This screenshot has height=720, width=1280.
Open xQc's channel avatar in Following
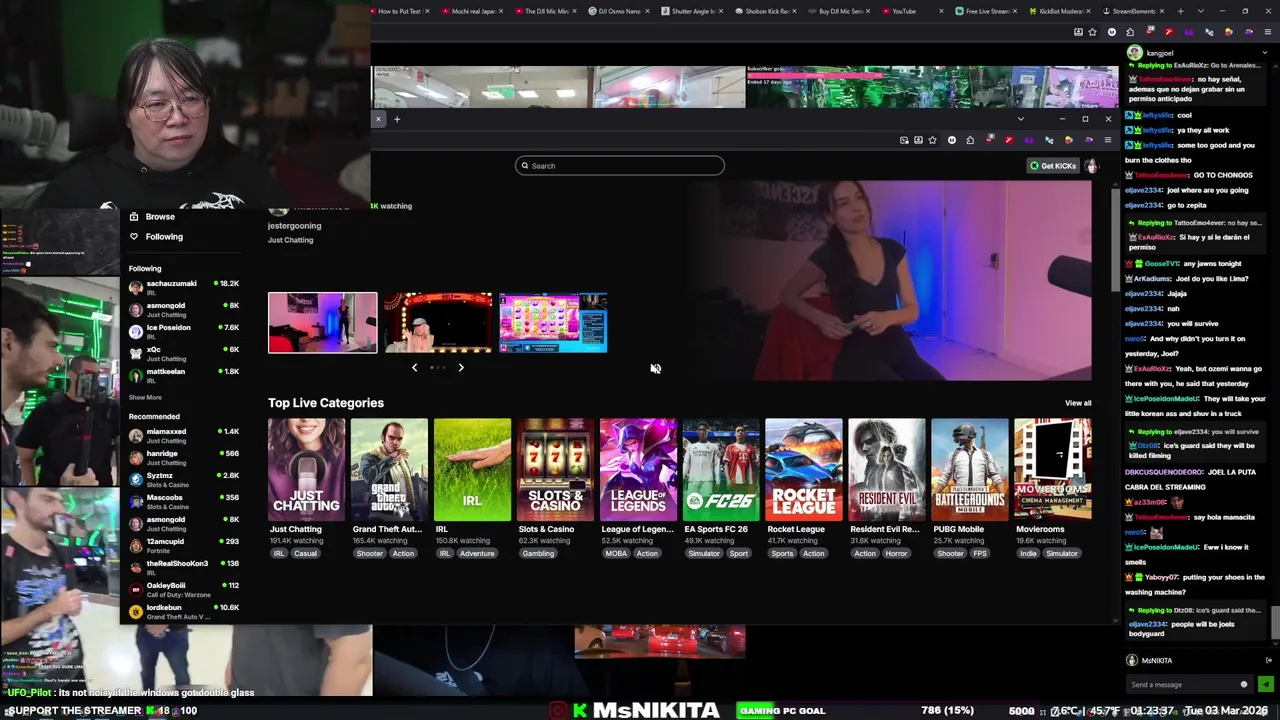(136, 354)
